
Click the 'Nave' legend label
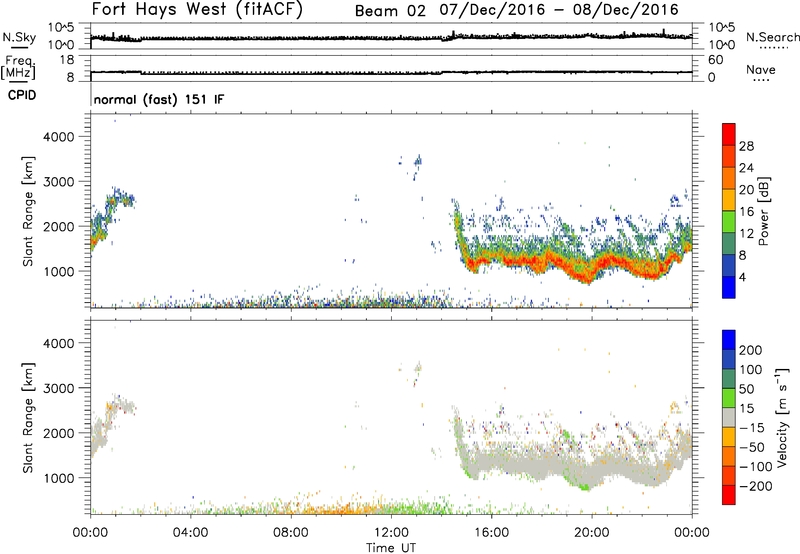(761, 70)
